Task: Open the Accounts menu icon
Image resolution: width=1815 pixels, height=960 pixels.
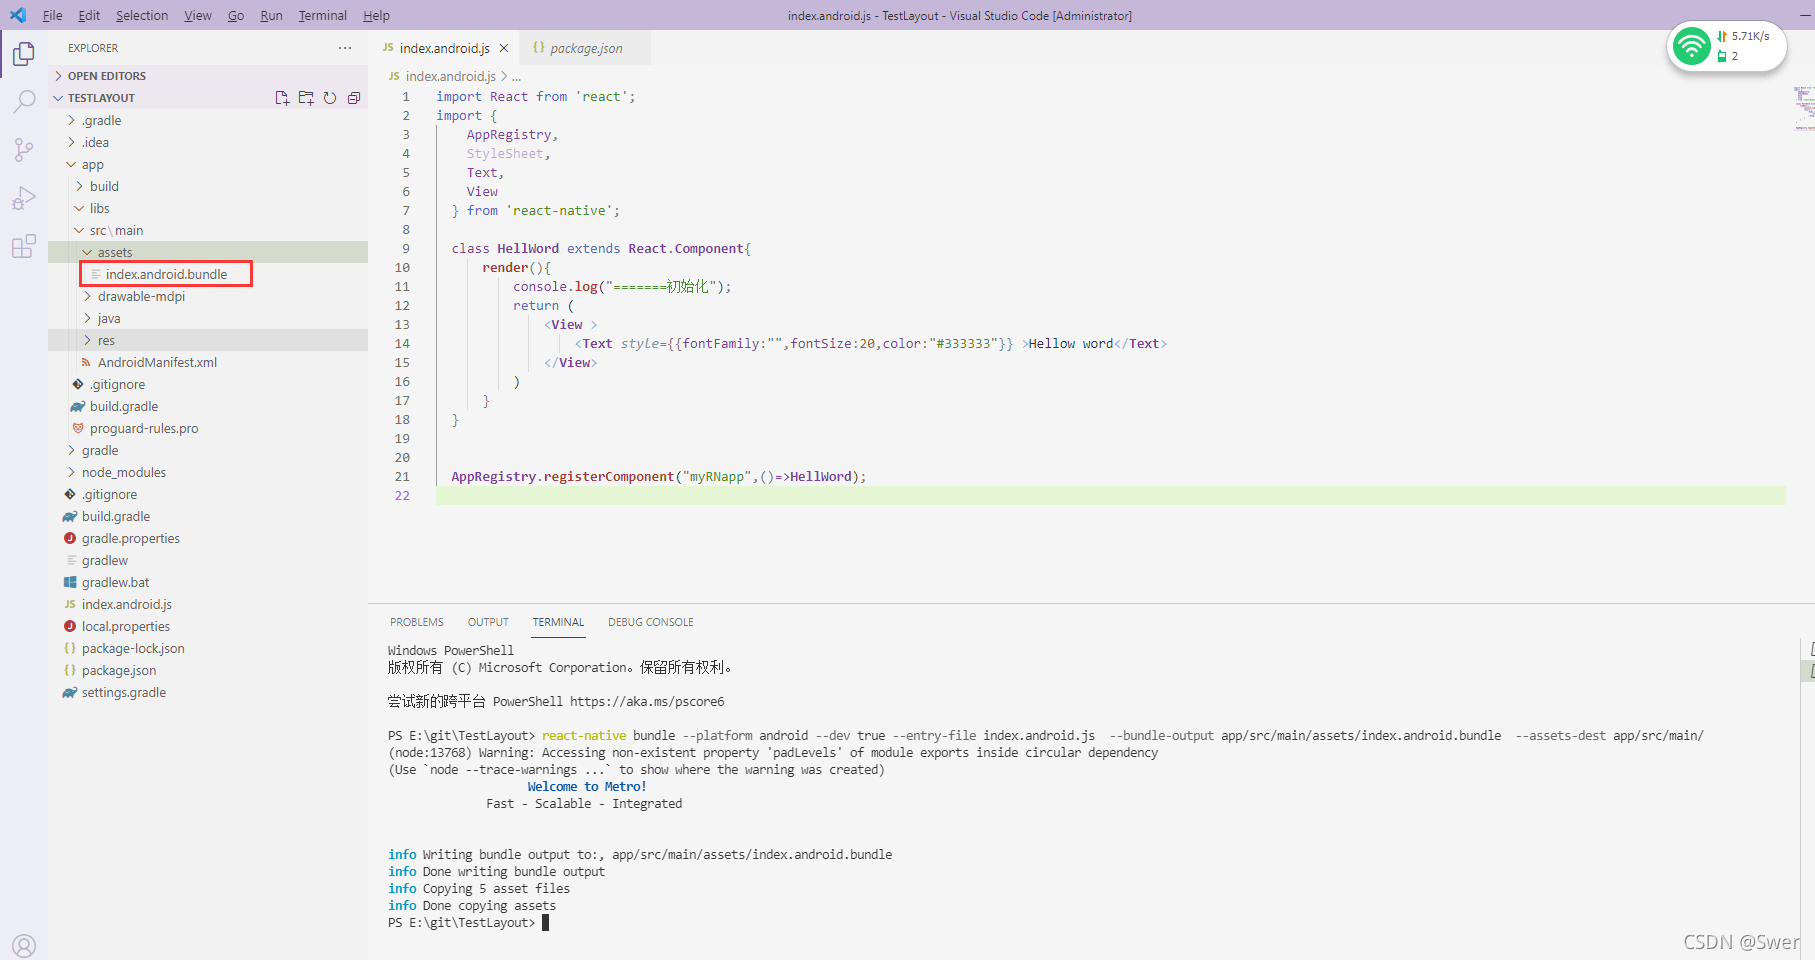Action: [24, 945]
